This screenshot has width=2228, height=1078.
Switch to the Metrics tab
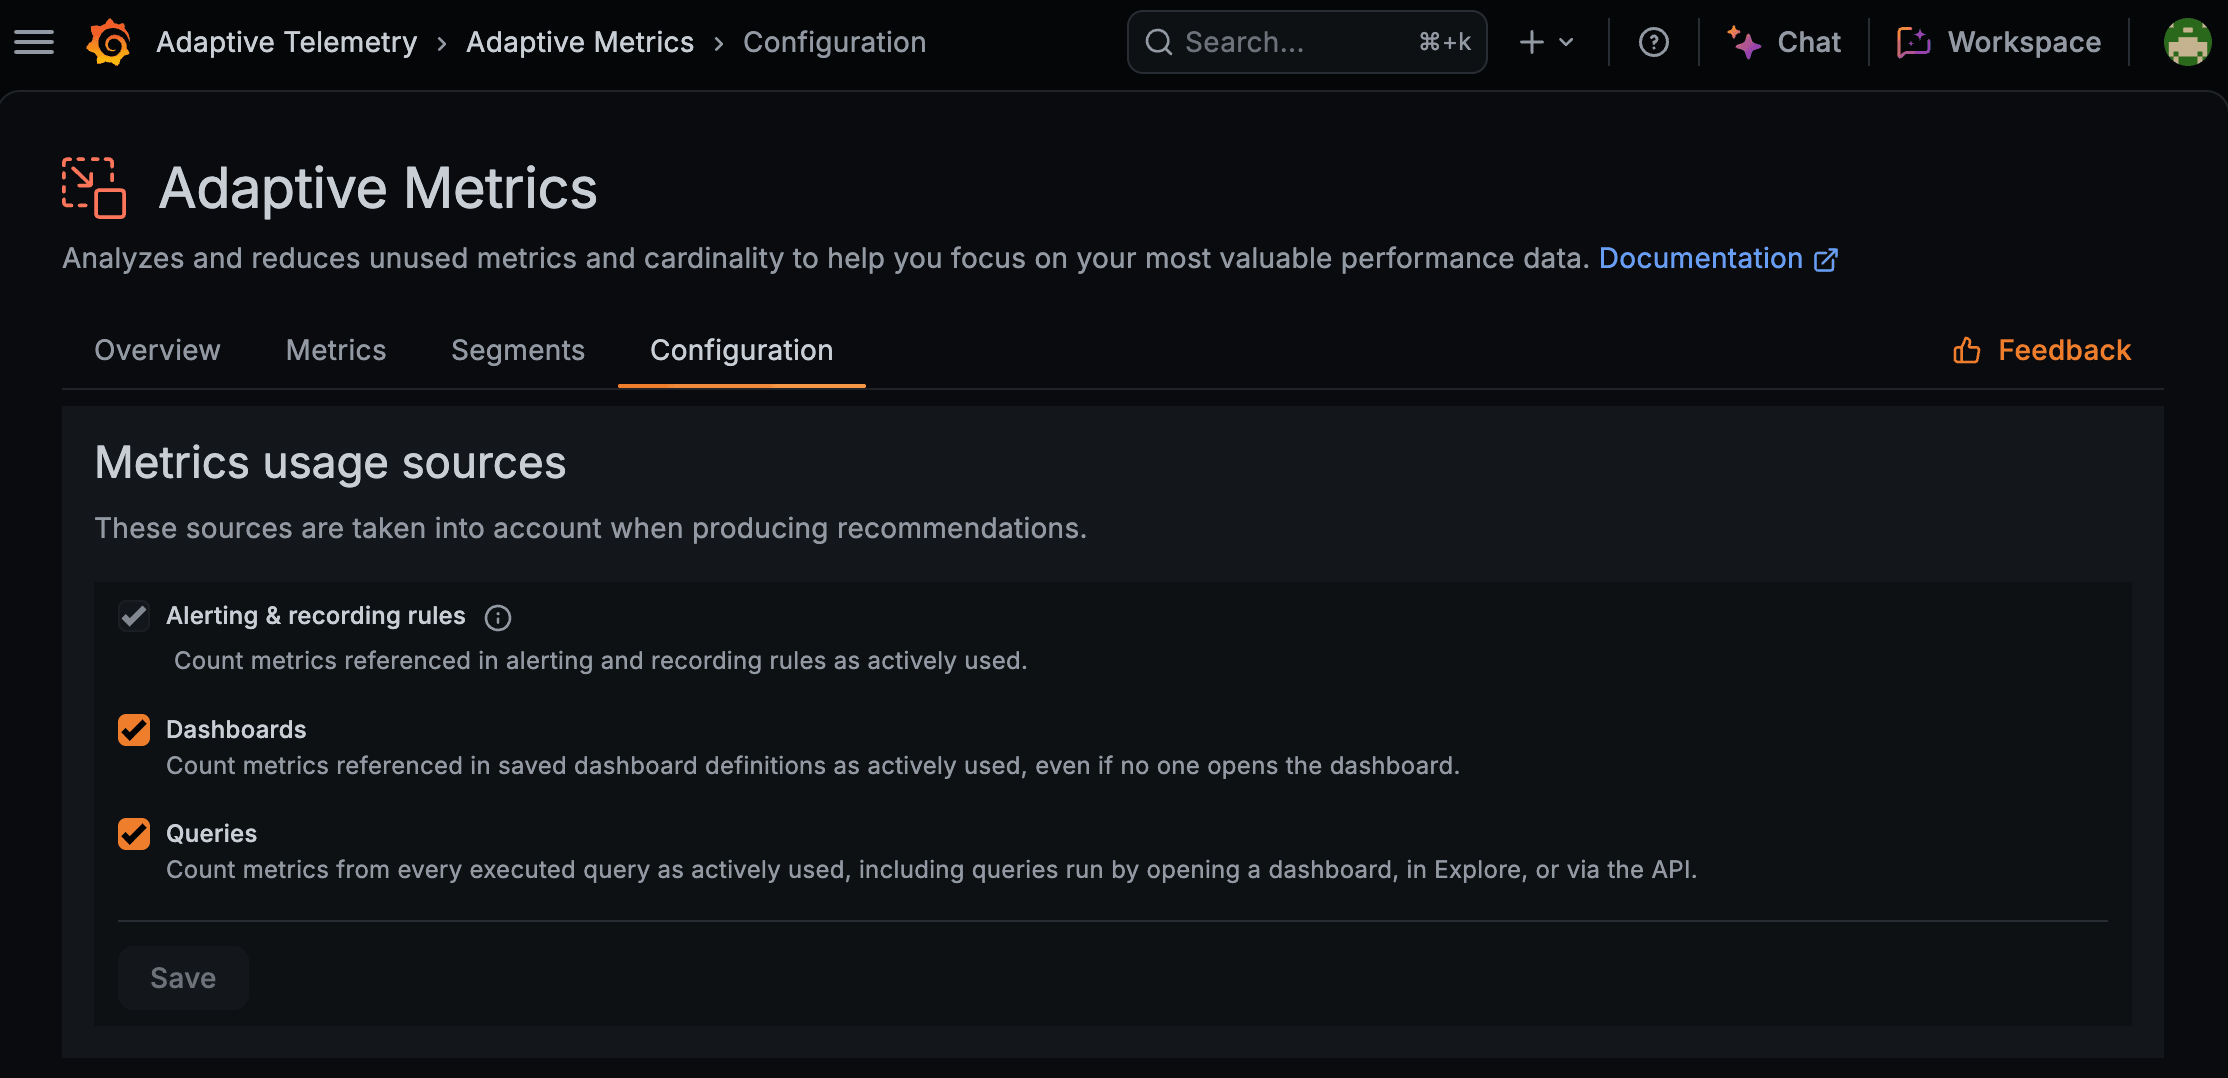click(x=336, y=350)
